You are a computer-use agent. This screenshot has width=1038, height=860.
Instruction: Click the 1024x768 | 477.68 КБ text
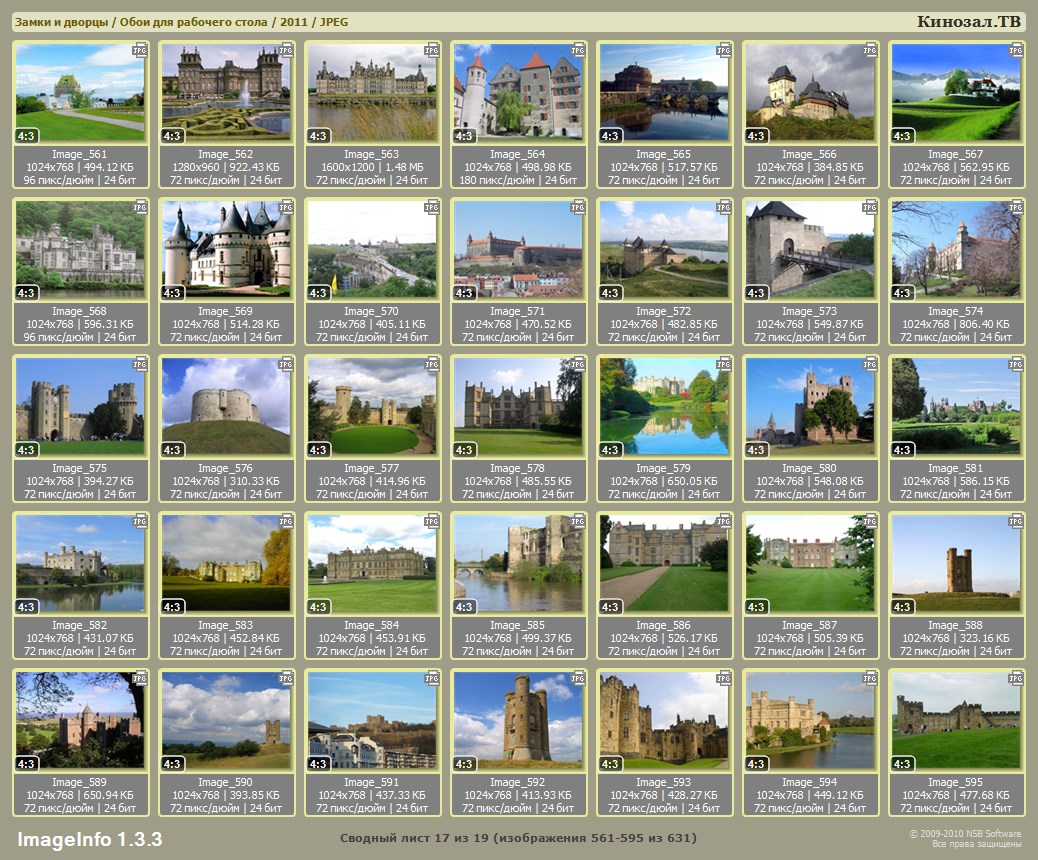click(x=956, y=795)
